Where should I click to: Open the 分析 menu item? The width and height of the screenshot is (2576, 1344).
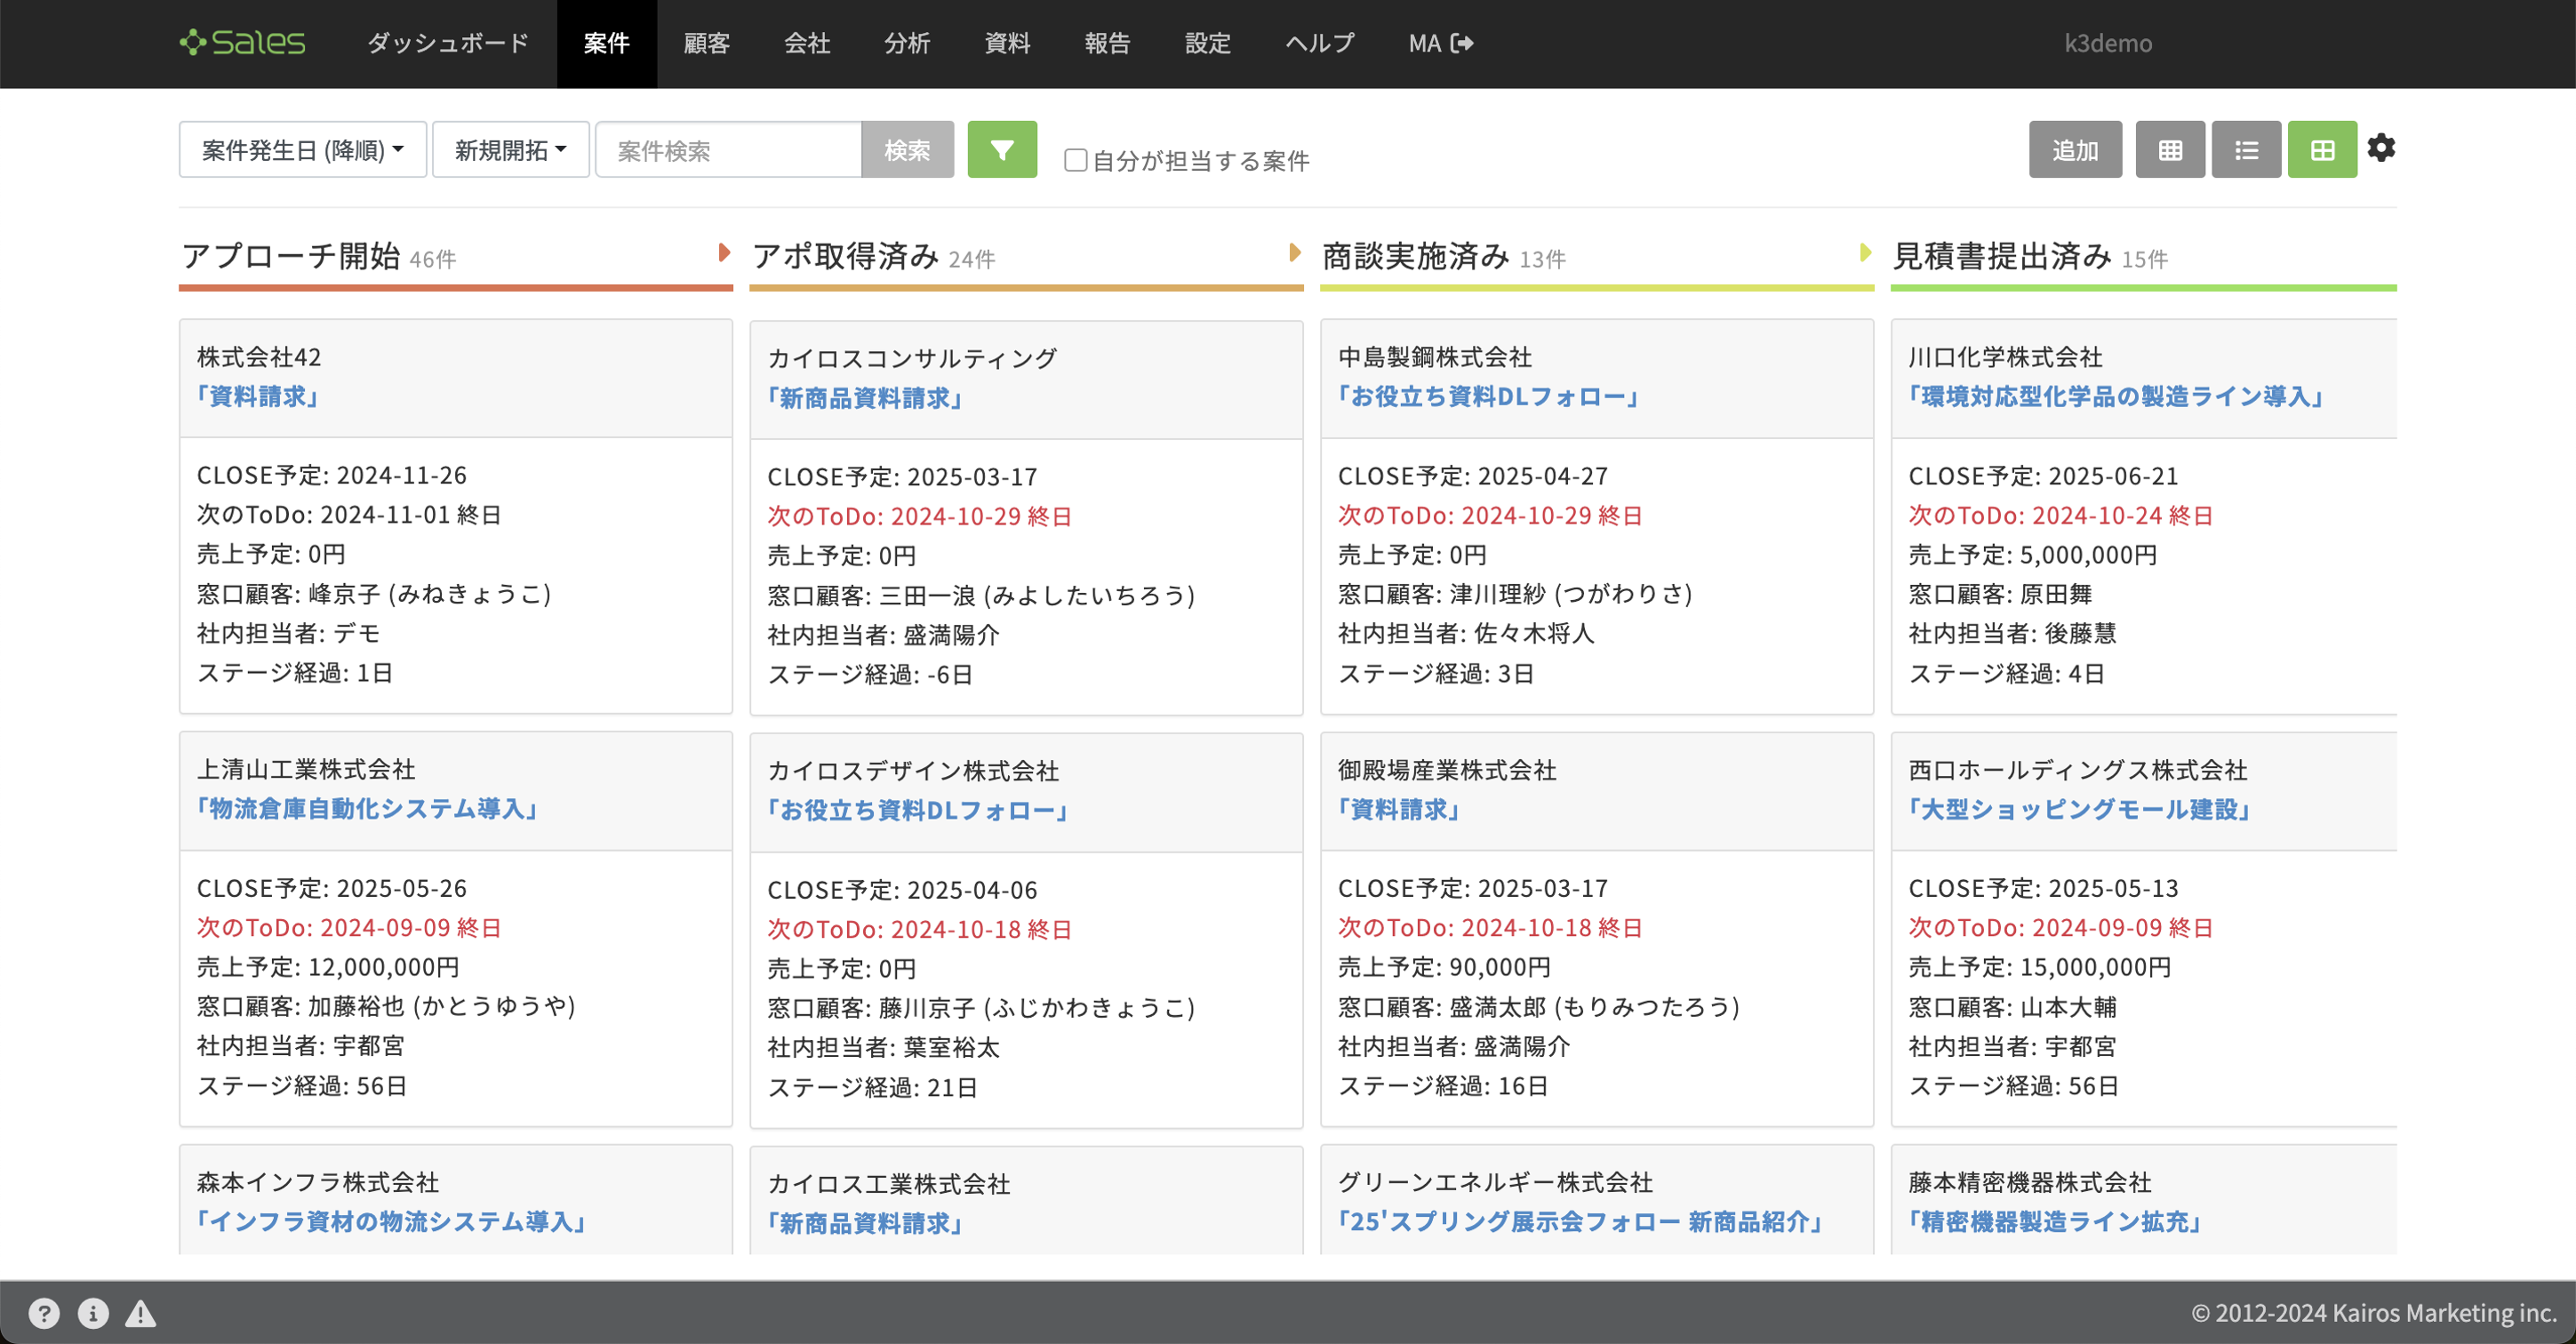[906, 43]
